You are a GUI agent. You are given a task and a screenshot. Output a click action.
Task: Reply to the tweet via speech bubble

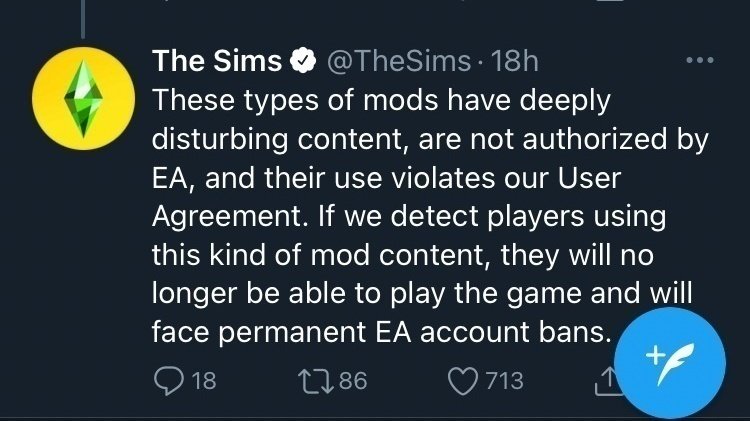pos(169,381)
